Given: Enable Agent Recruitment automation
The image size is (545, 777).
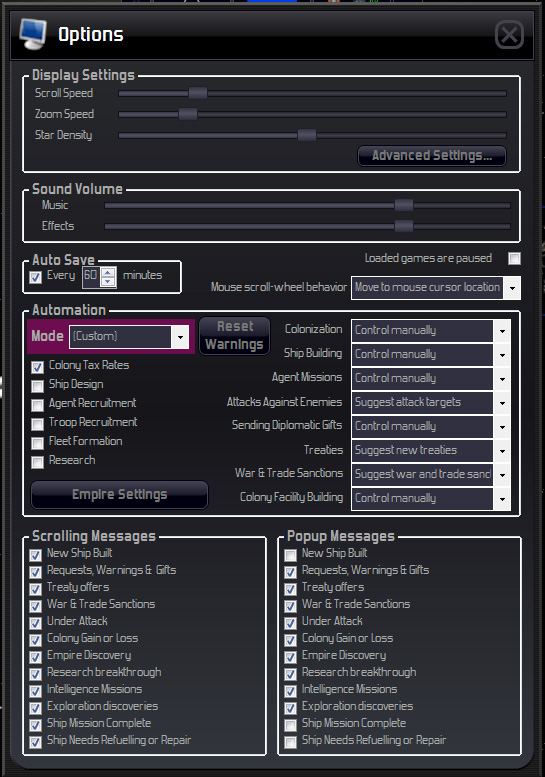Looking at the screenshot, I should (x=37, y=405).
